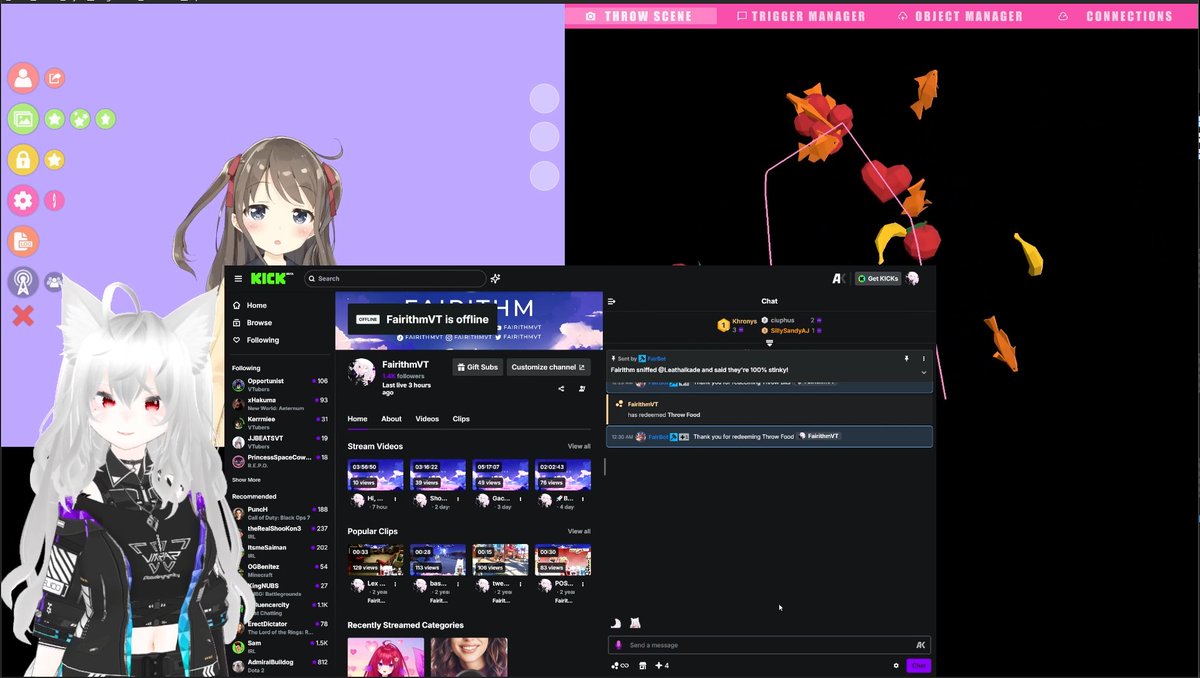Screen dimensions: 1200x678
Task: Click the sparkle icon beside the Kick search bar
Action: [x=494, y=278]
